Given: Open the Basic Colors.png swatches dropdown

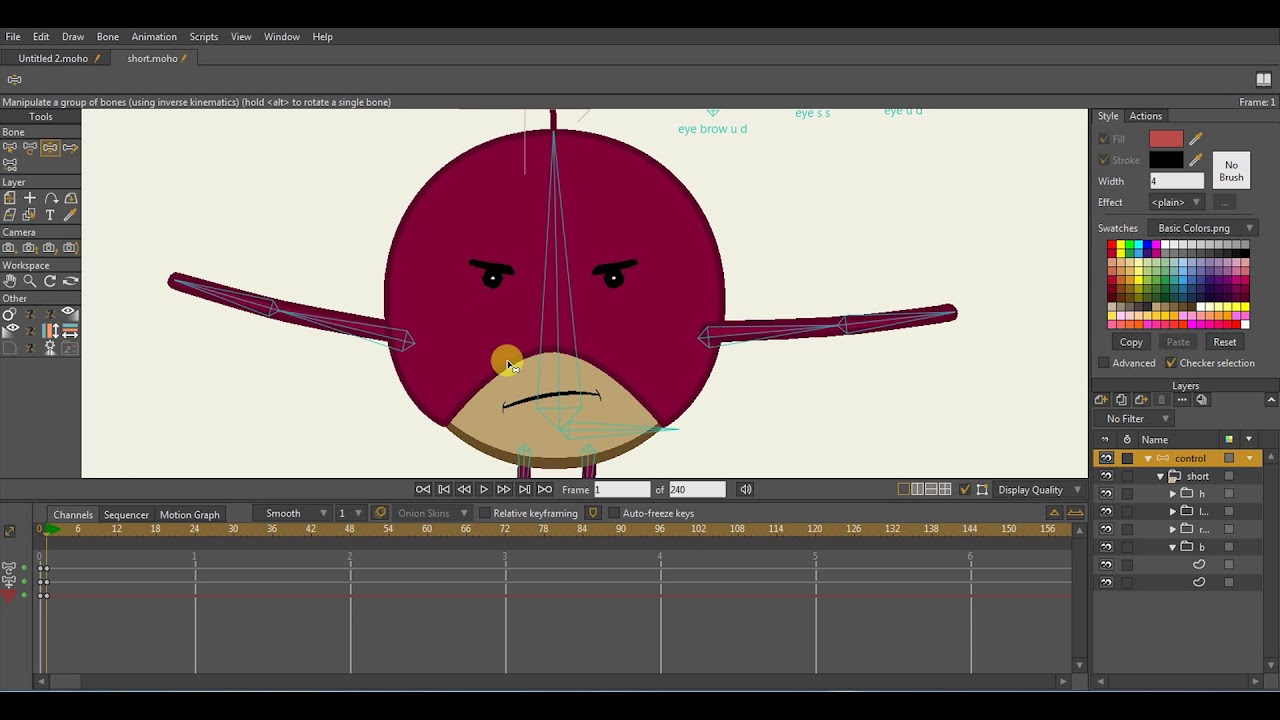Looking at the screenshot, I should coord(1201,228).
